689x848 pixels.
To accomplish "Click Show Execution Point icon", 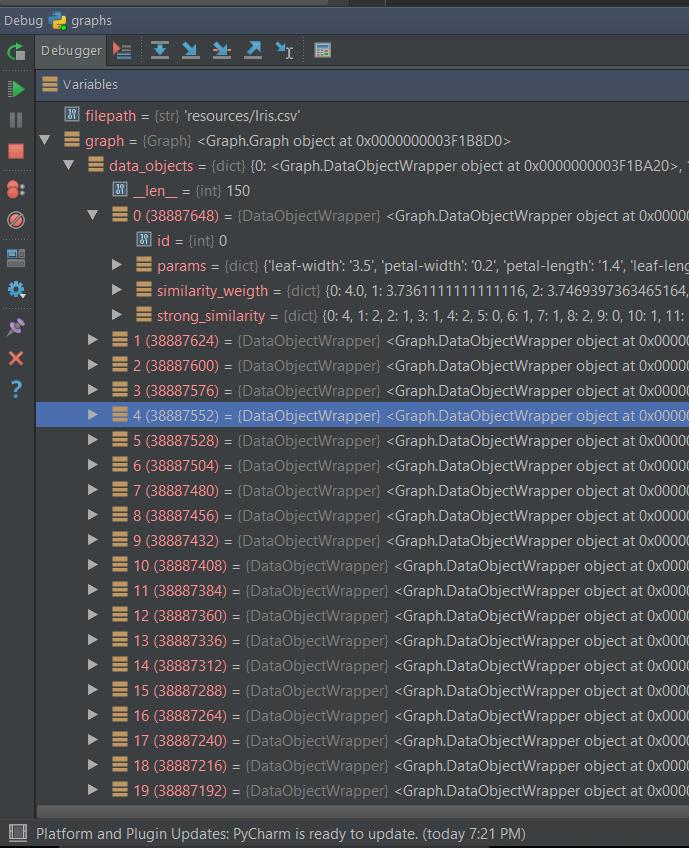I will [x=122, y=51].
